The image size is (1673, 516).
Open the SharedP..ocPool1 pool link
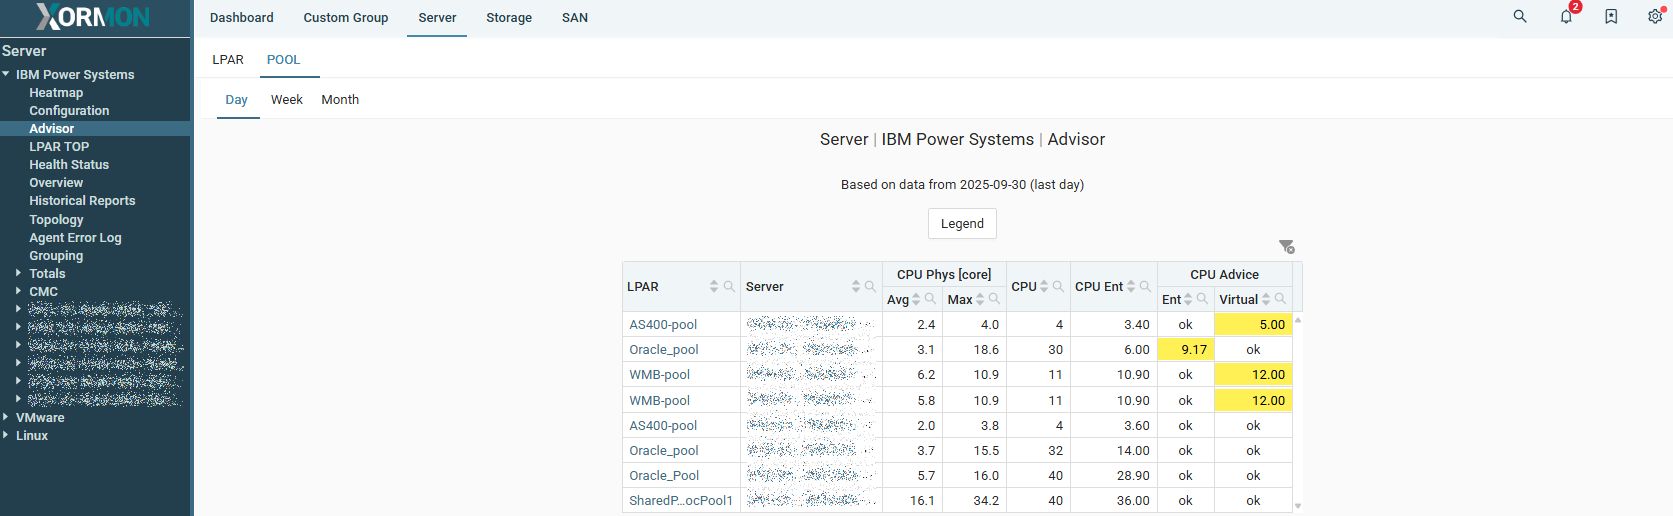[x=680, y=501]
